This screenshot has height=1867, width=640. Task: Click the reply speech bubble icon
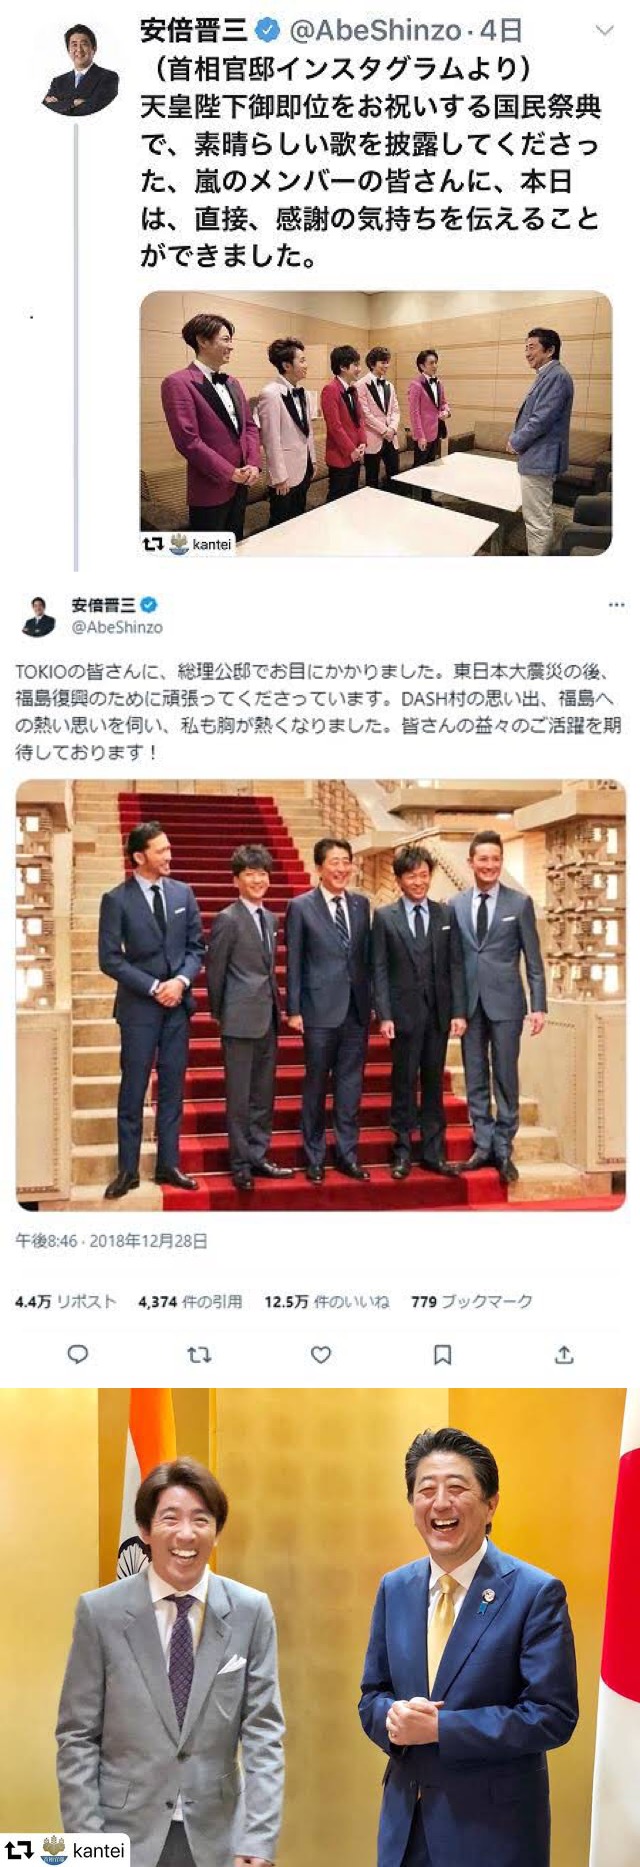tap(78, 1355)
